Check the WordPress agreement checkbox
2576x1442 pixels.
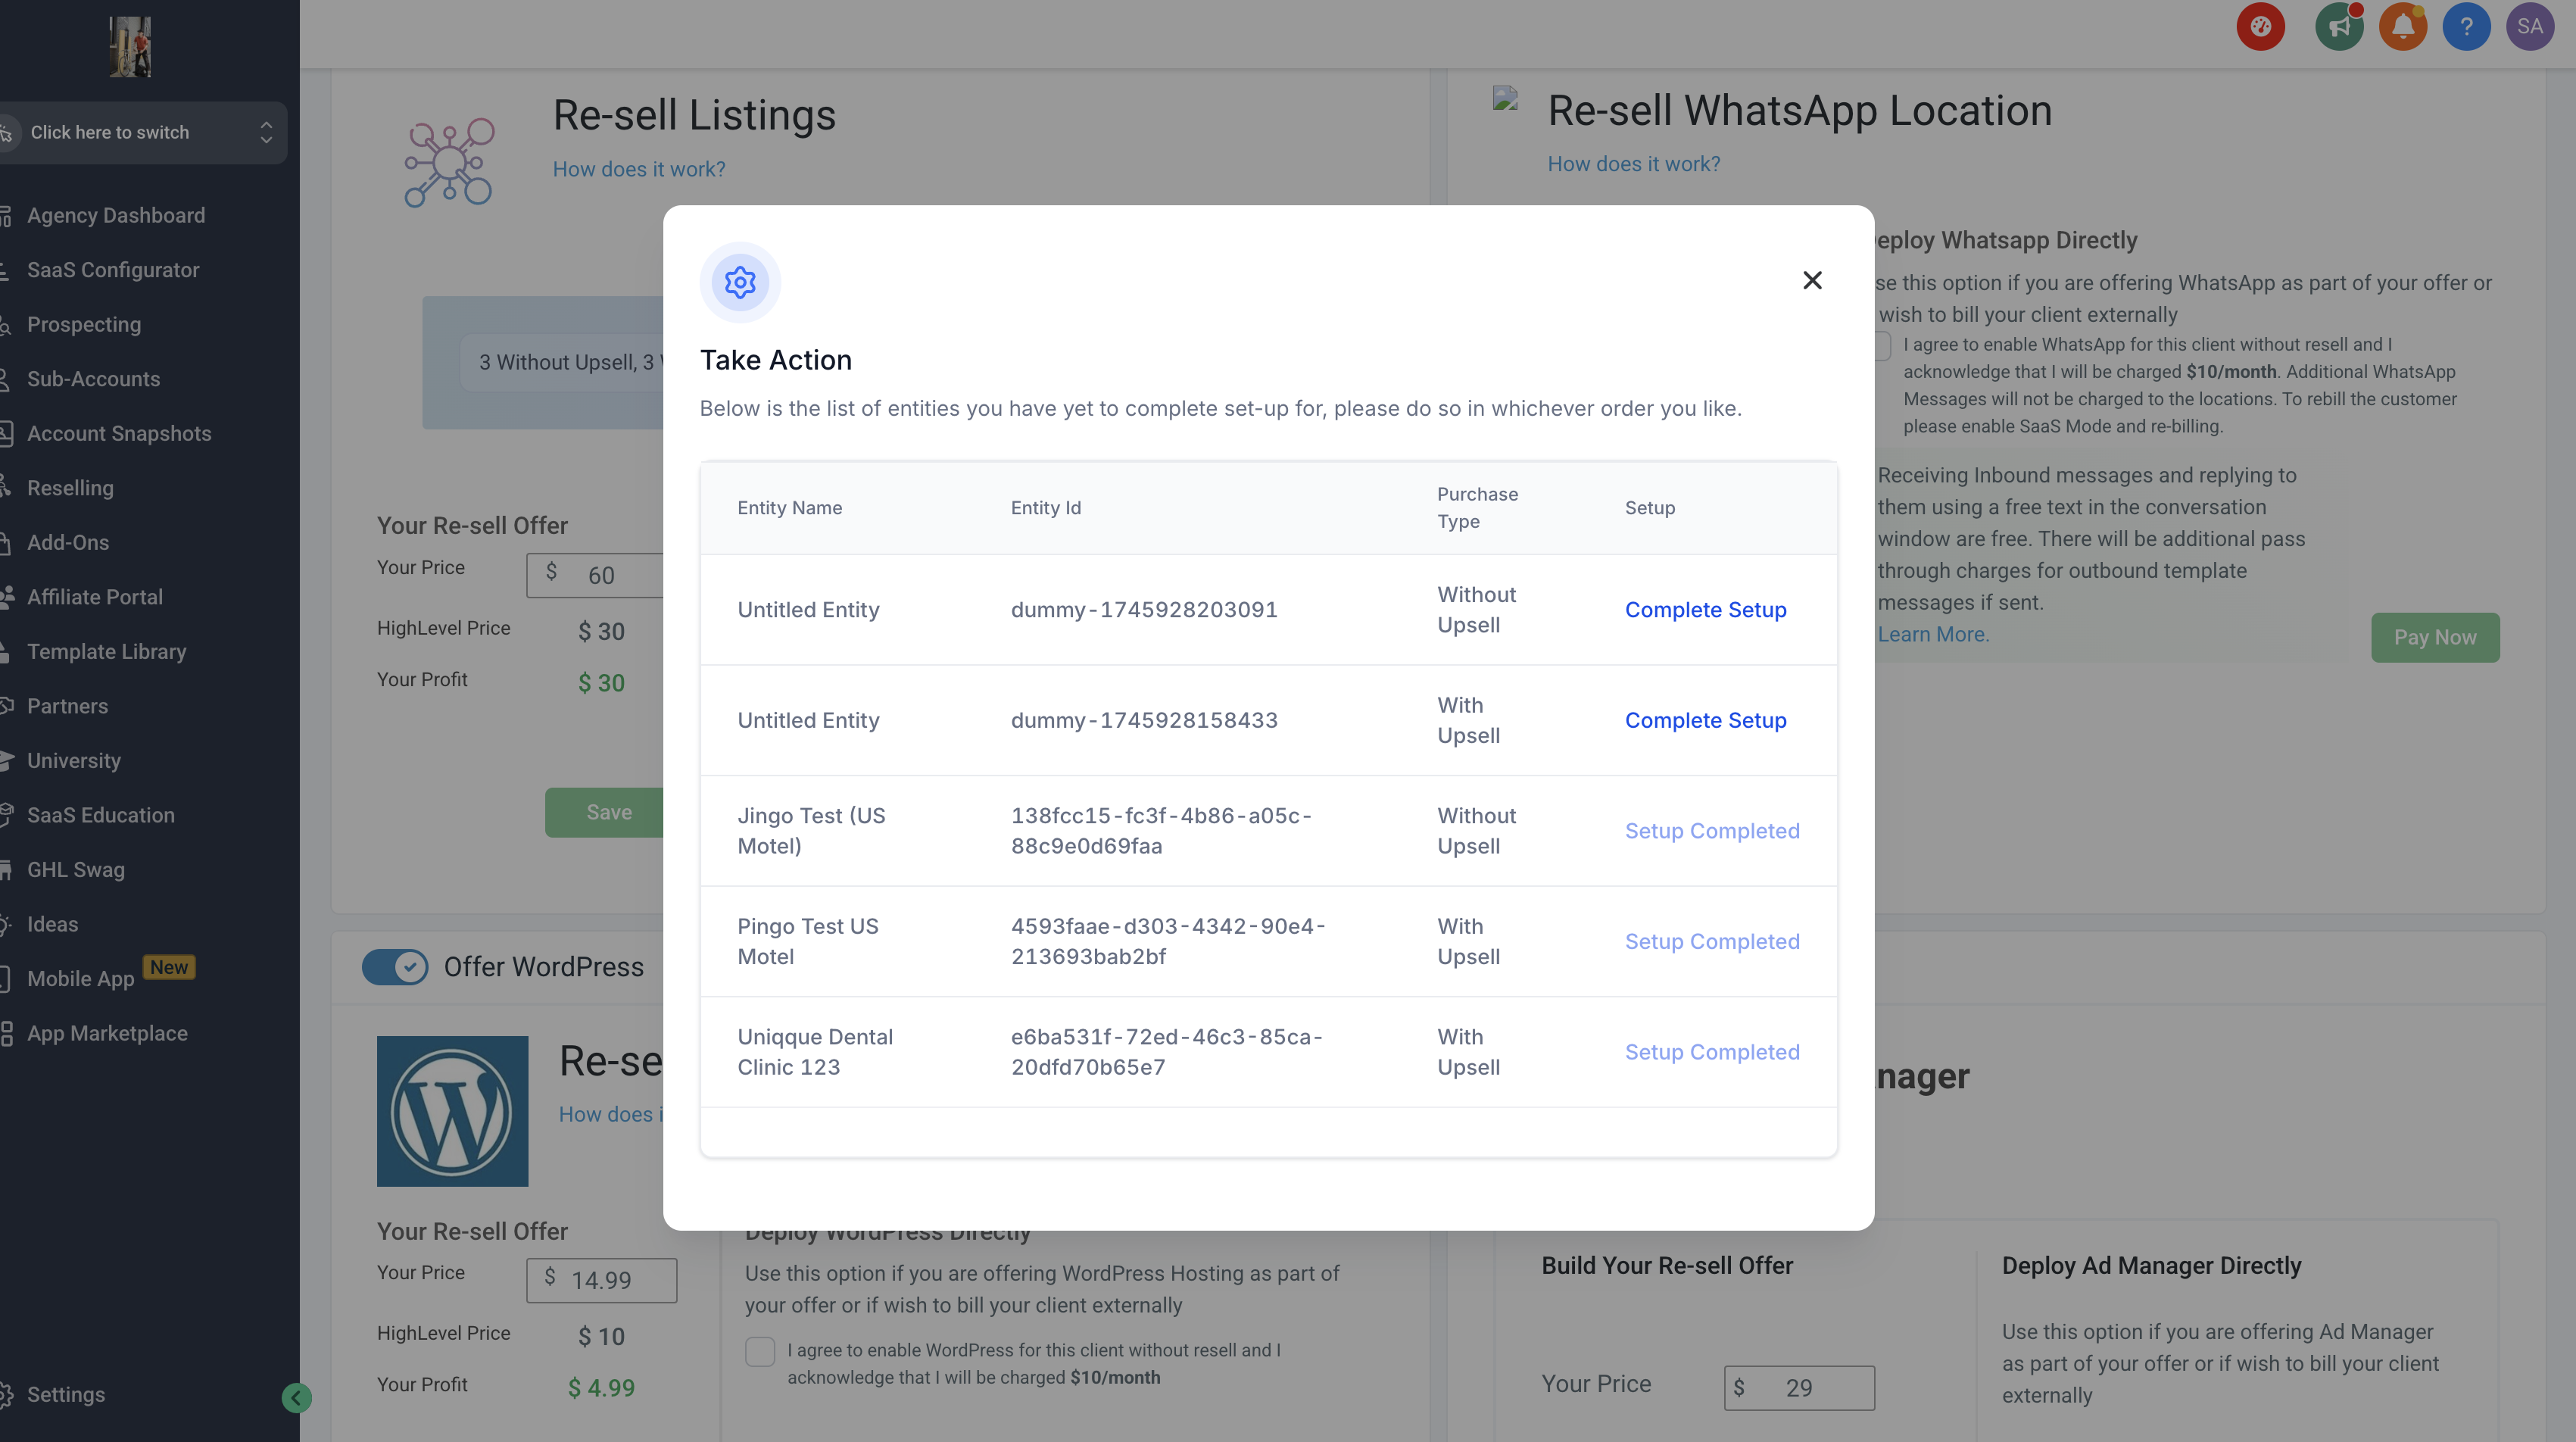point(760,1352)
